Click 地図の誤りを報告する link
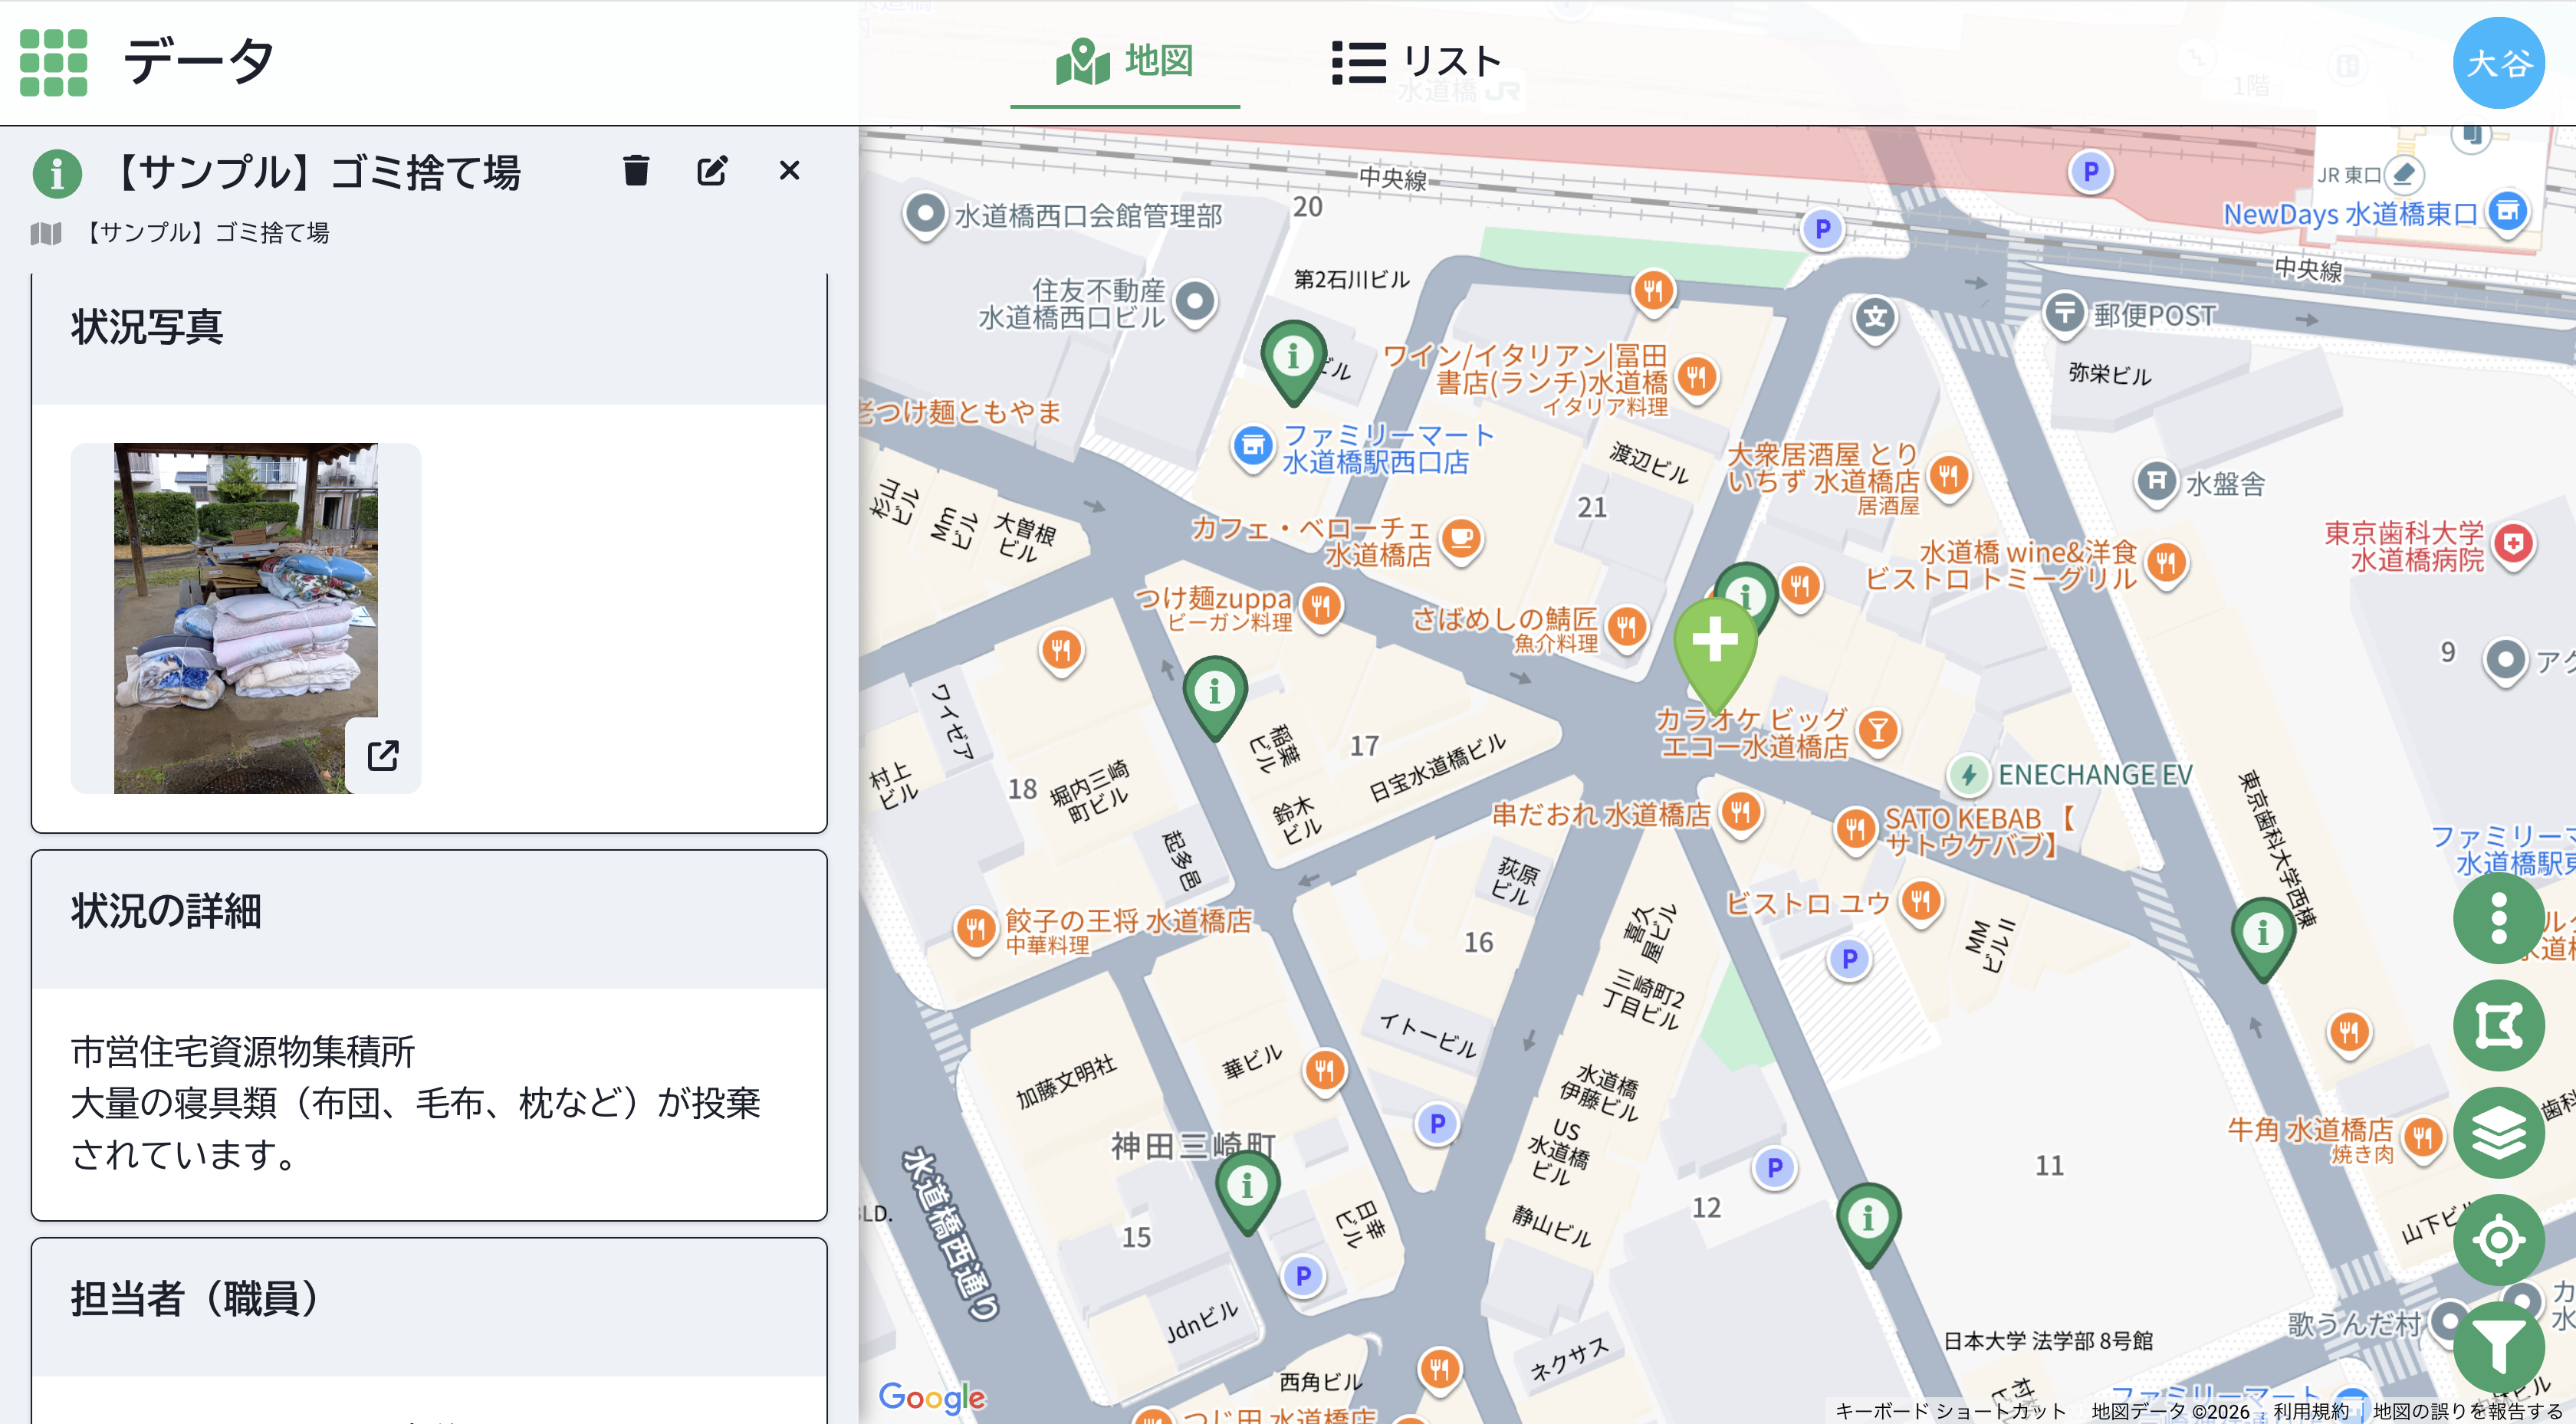The image size is (2576, 1424). [2467, 1410]
